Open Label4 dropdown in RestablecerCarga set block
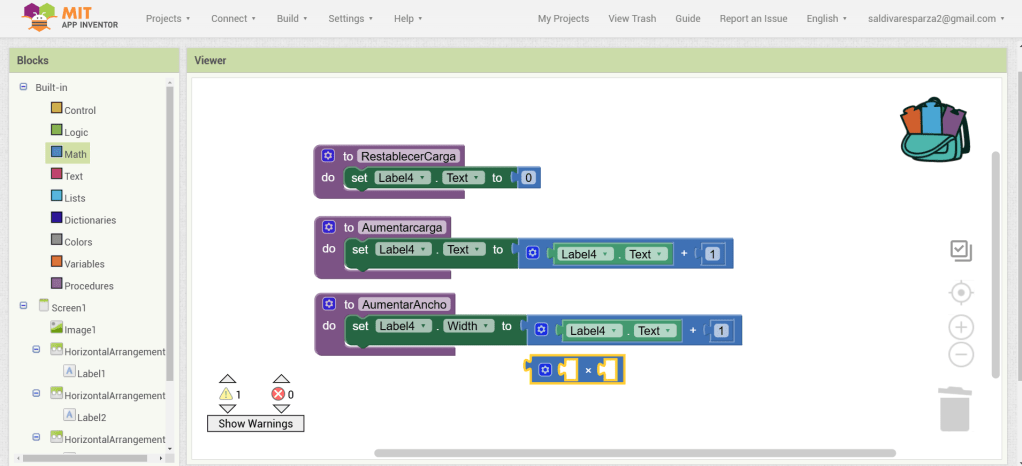1022x466 pixels. 403,178
